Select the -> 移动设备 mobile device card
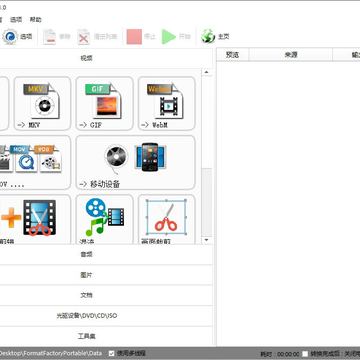 [136, 162]
